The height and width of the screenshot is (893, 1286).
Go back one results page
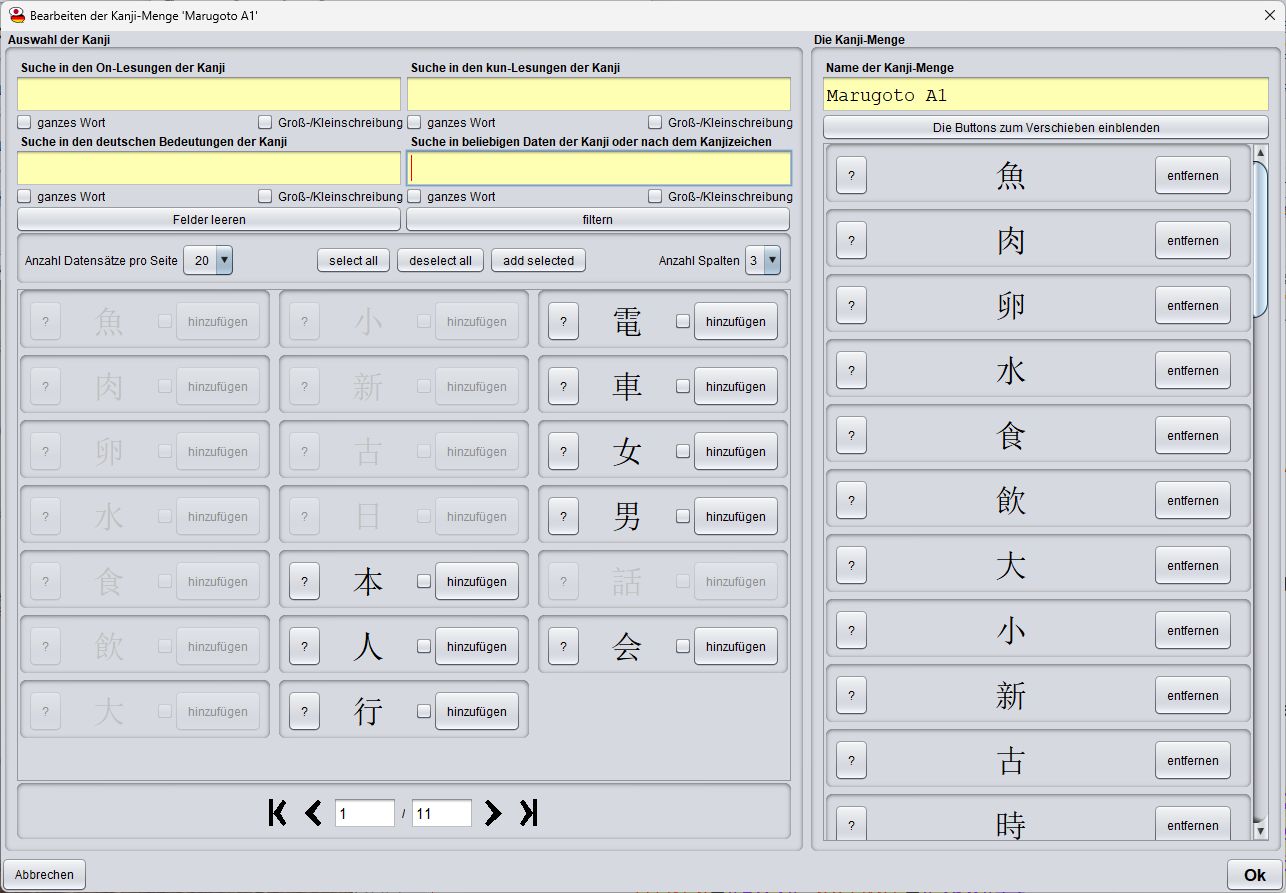pos(313,813)
